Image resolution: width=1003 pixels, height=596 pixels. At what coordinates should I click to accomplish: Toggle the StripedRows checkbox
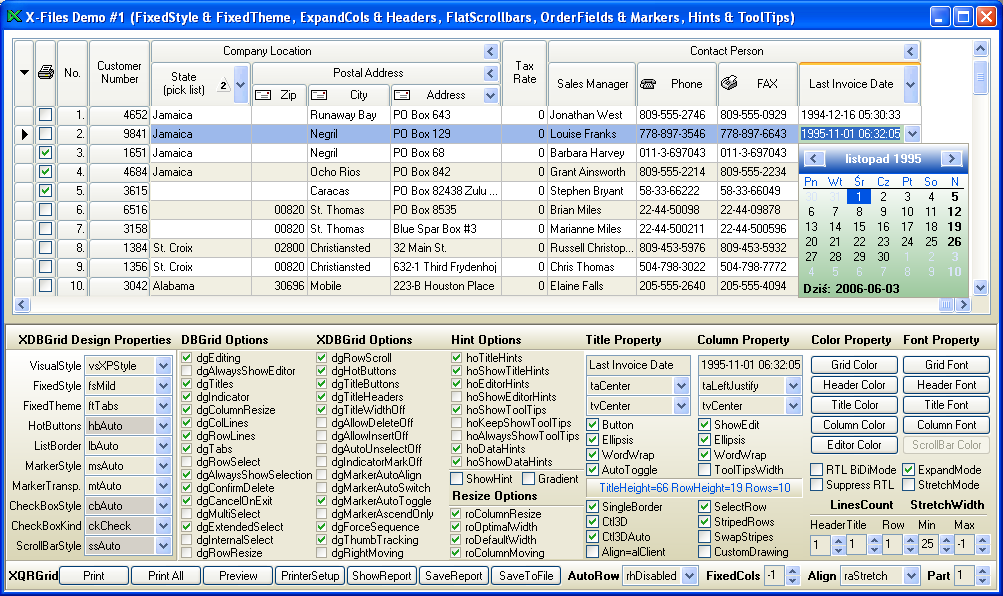(705, 522)
